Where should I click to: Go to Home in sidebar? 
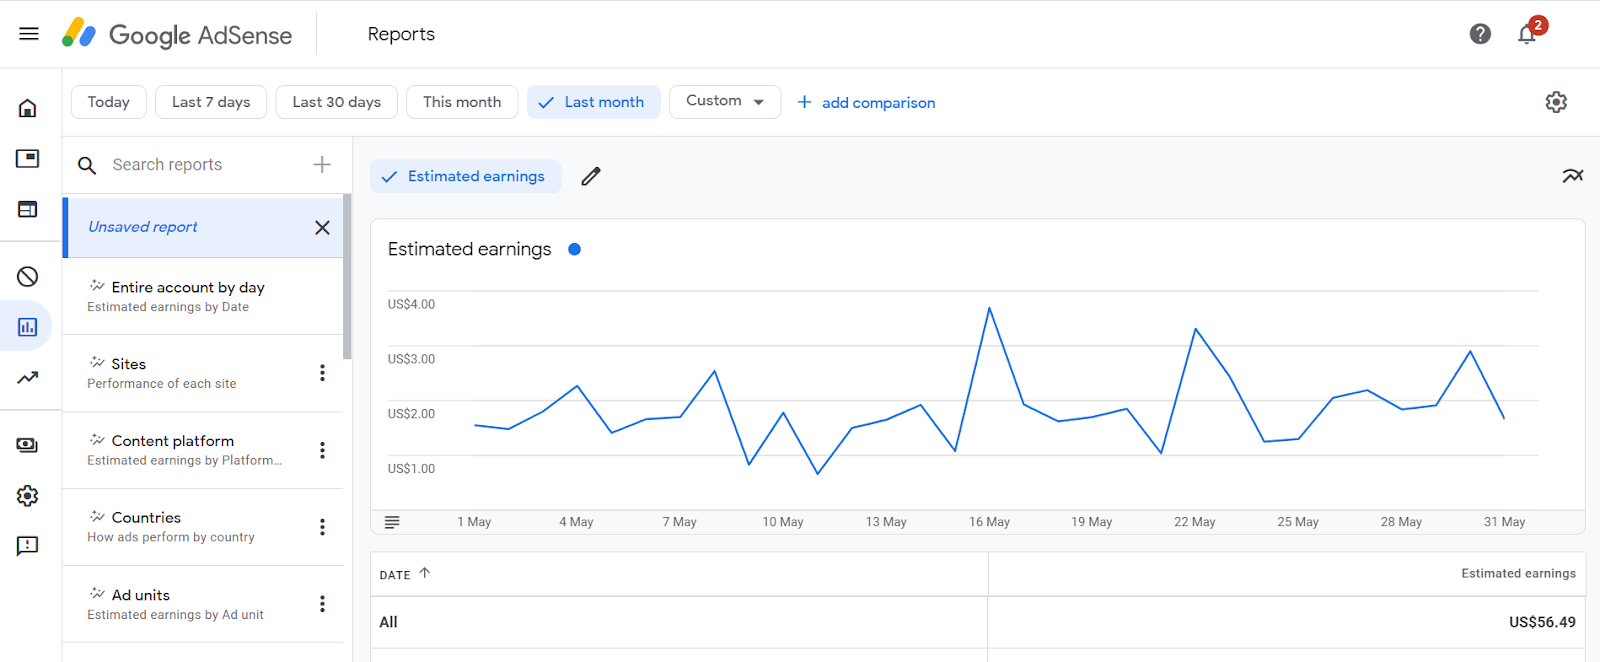coord(28,108)
